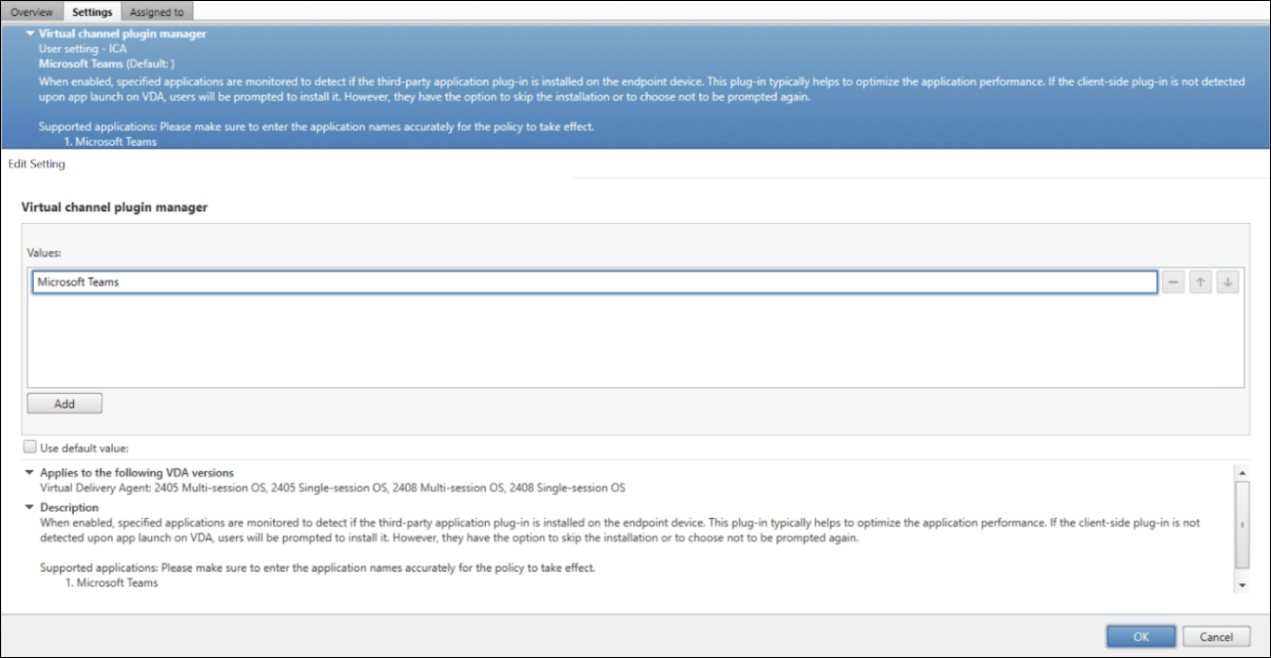Click the description panel's scrollbar thumb

[1242, 523]
